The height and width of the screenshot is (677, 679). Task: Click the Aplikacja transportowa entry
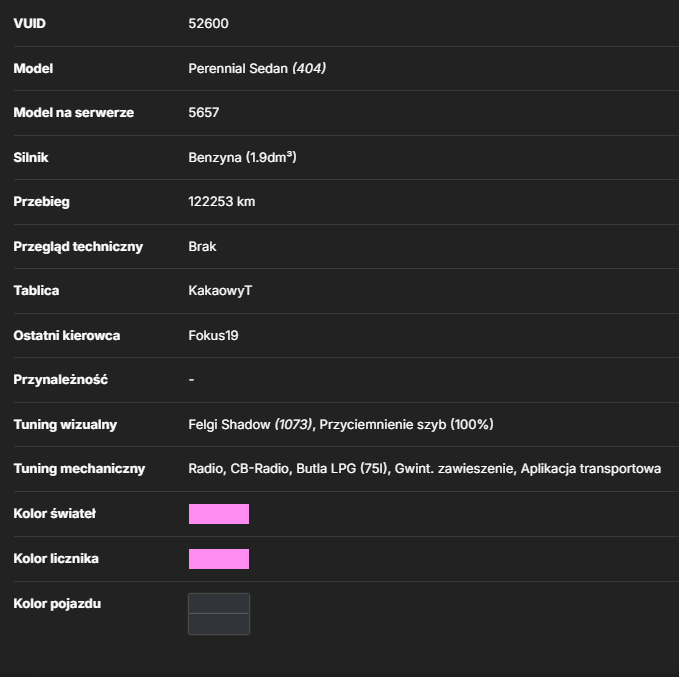[x=591, y=469]
